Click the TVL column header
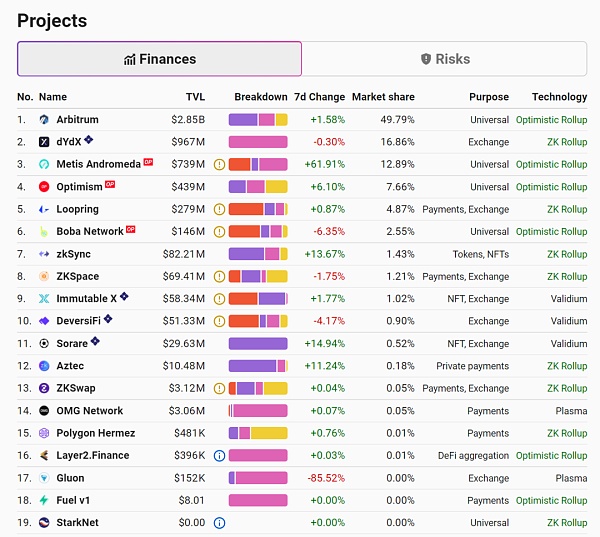600x537 pixels. (195, 97)
